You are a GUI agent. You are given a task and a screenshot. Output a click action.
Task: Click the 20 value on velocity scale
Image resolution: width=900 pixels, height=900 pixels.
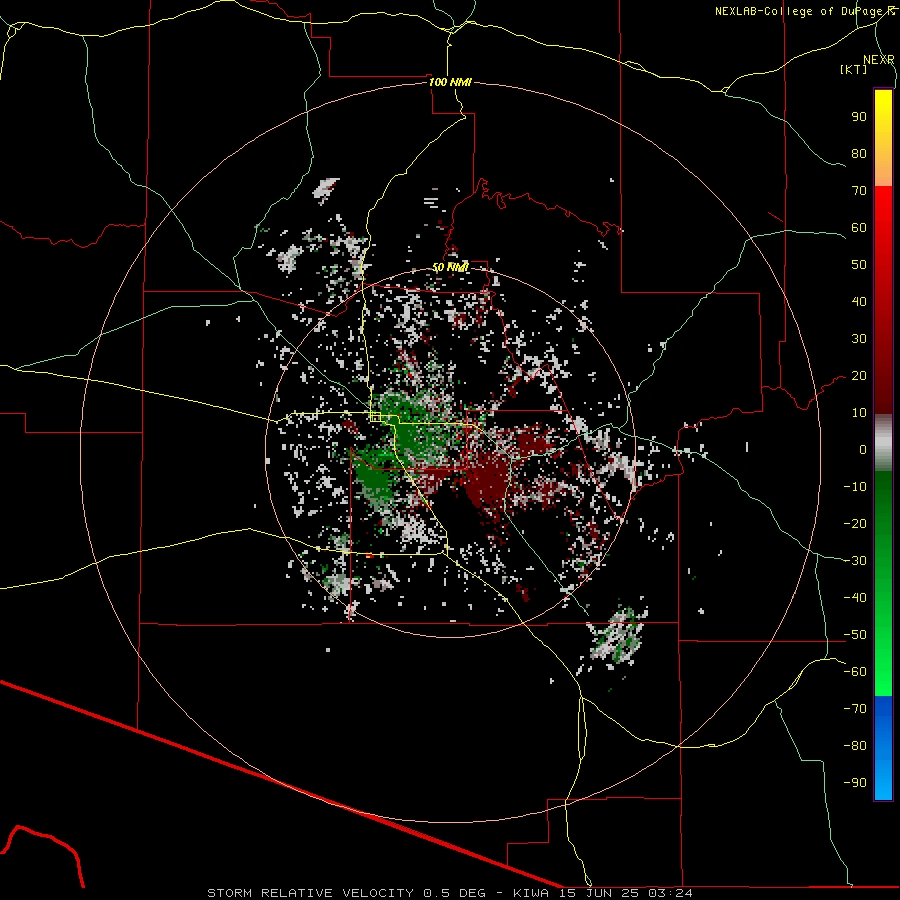pos(859,376)
